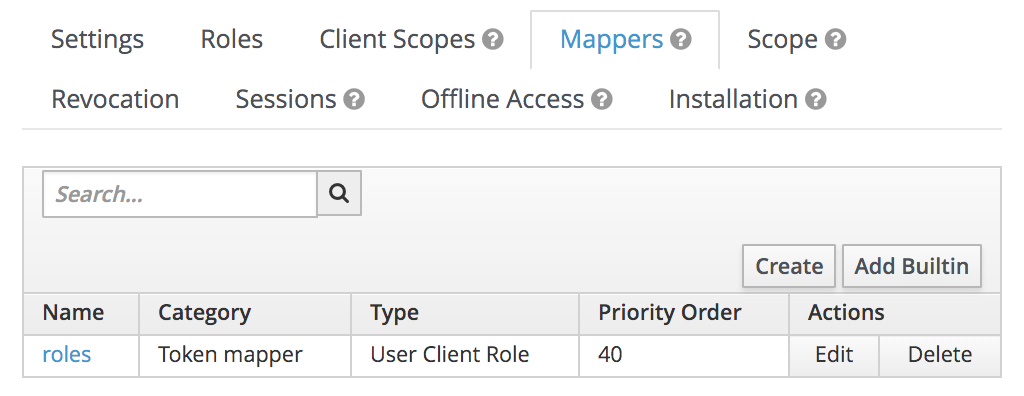The image size is (1024, 396).
Task: Switch to the Roles tab
Action: 231,40
